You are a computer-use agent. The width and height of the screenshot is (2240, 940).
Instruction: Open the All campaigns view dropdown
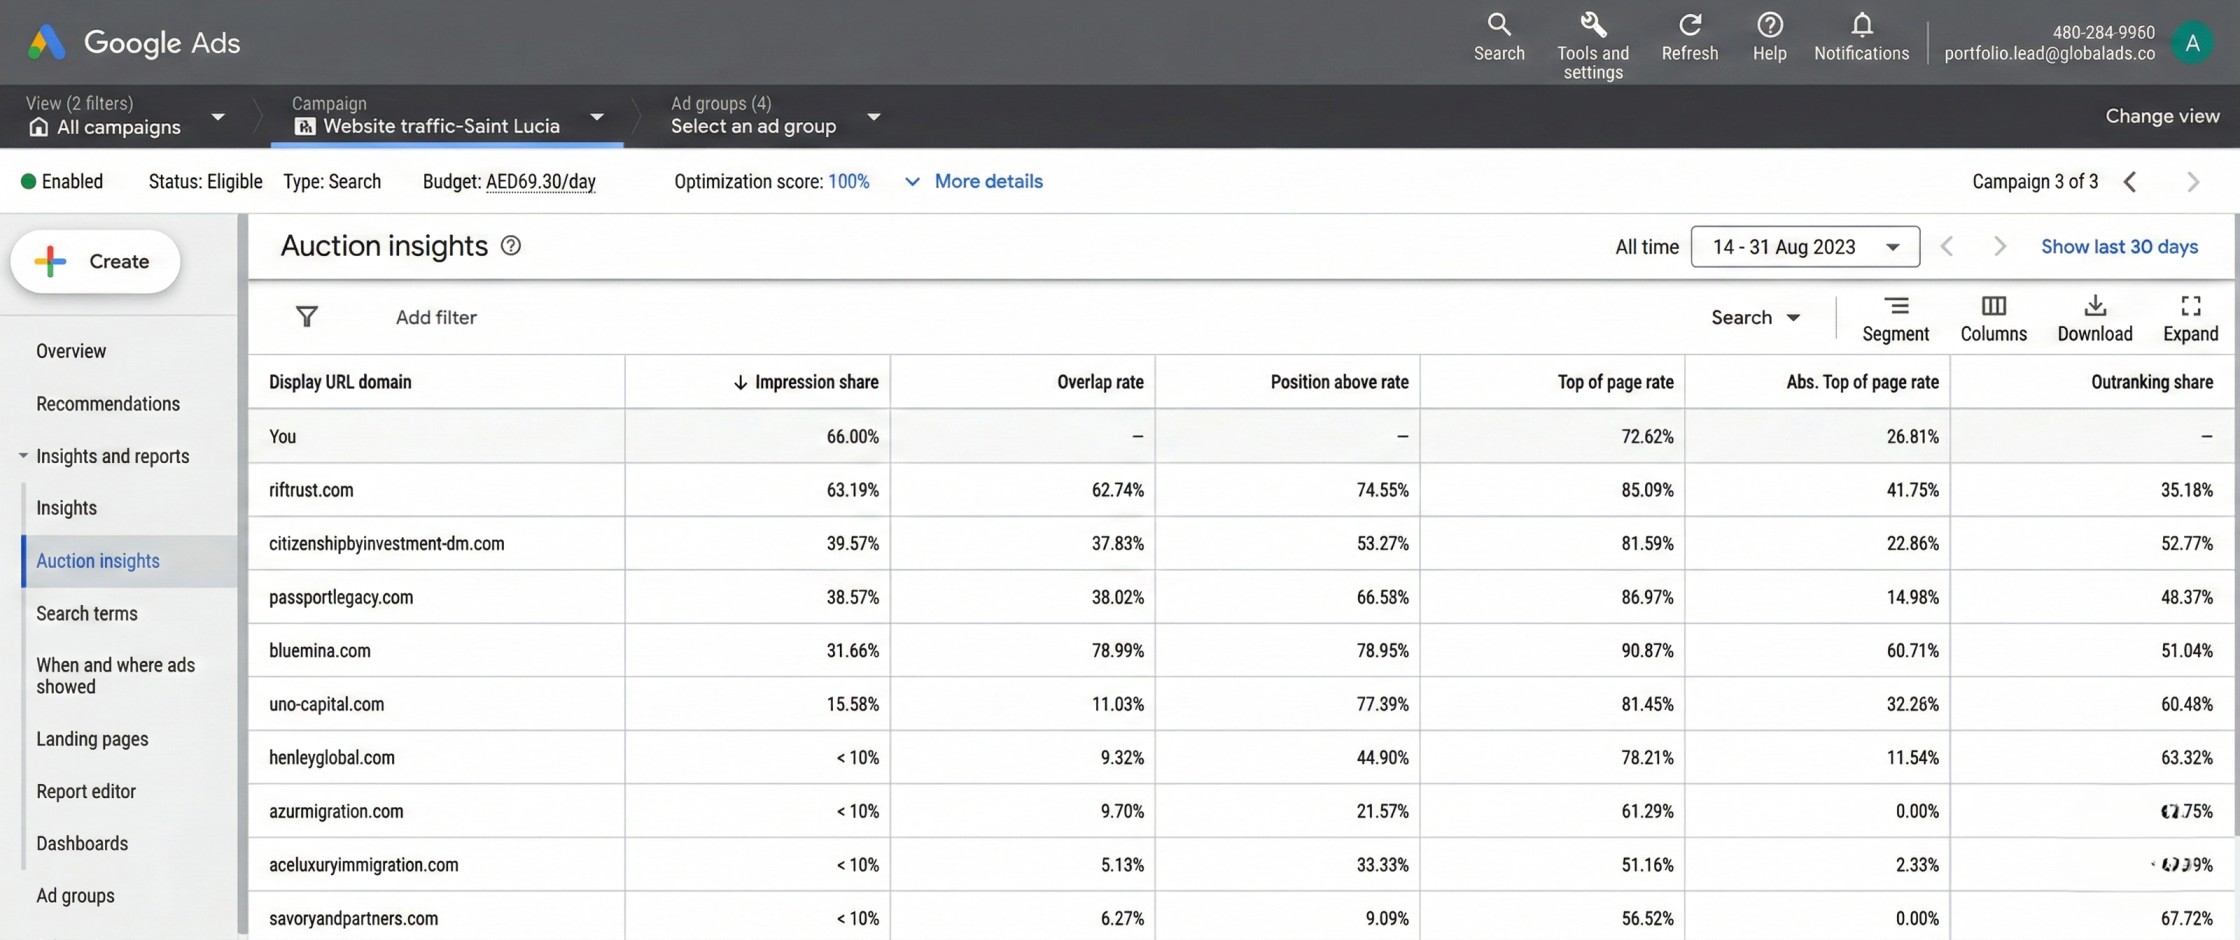pyautogui.click(x=217, y=117)
